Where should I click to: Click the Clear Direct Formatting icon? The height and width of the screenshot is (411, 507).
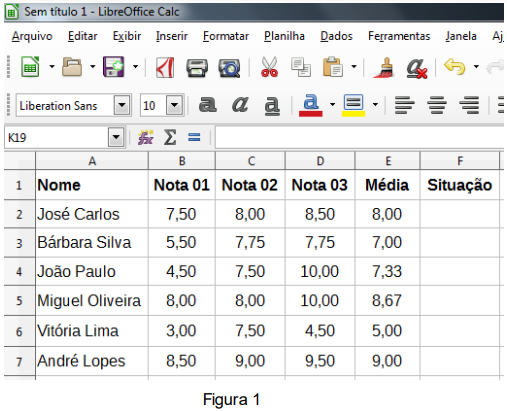pyautogui.click(x=417, y=68)
